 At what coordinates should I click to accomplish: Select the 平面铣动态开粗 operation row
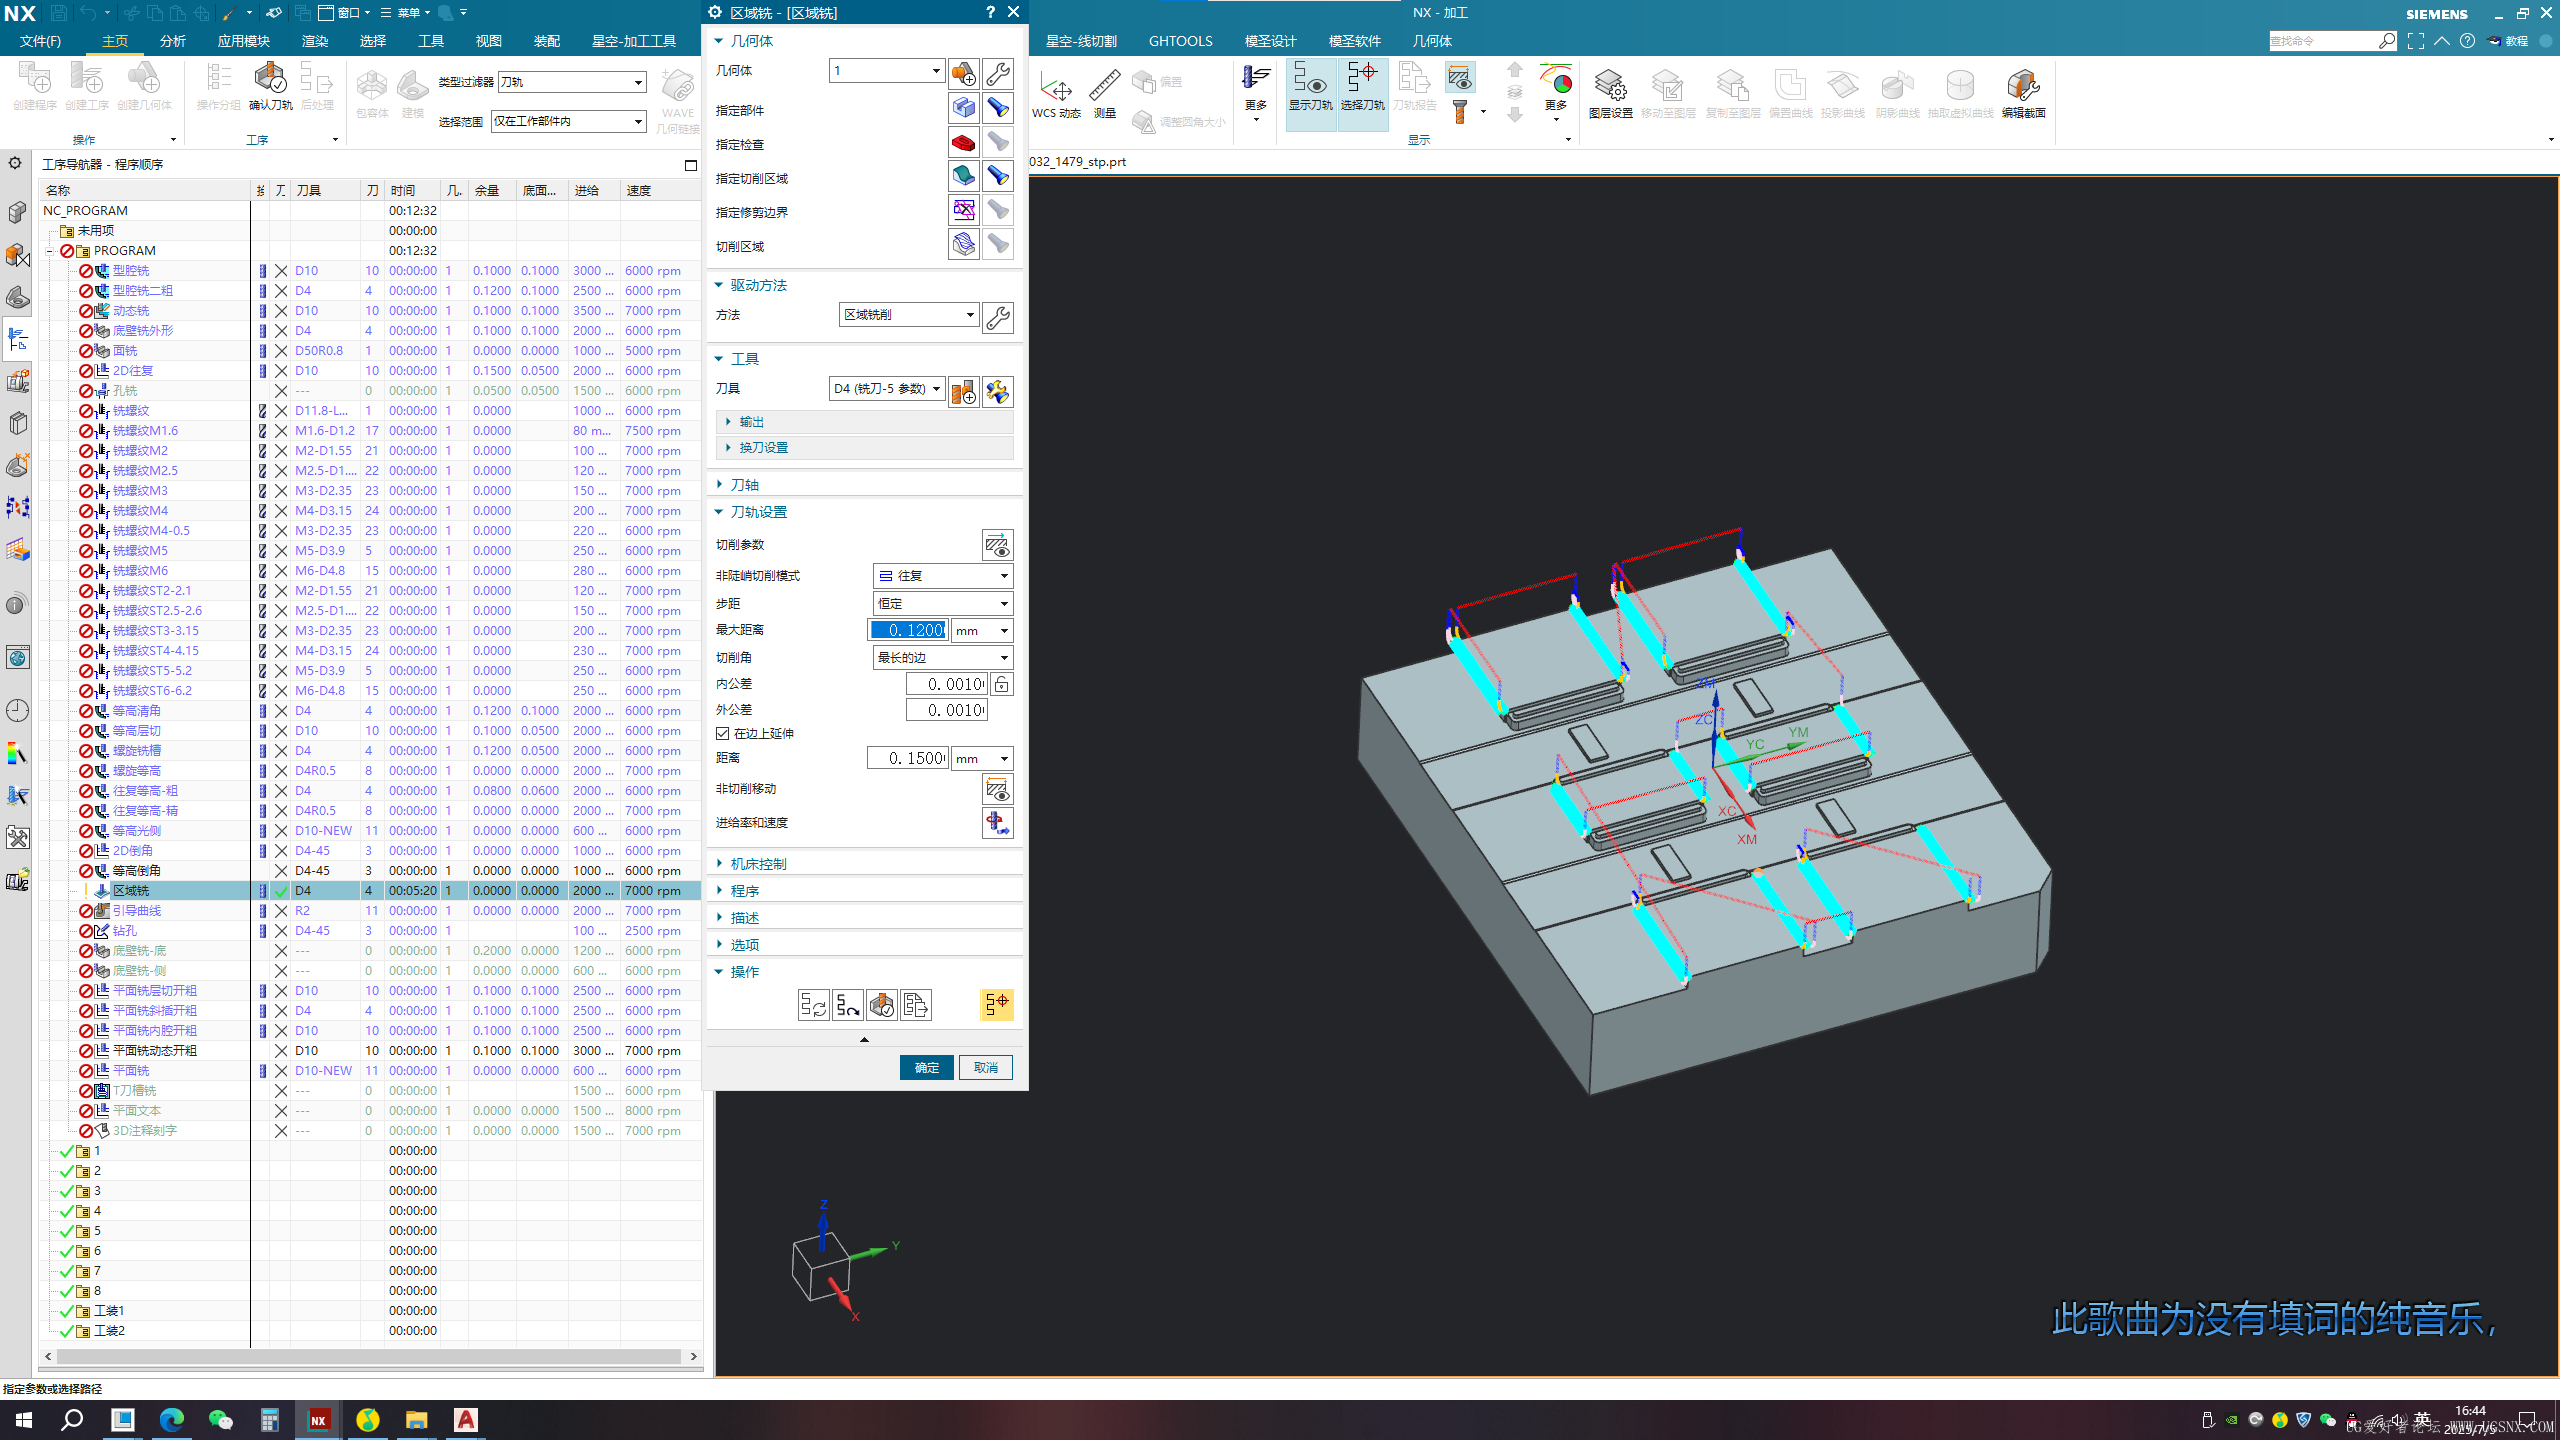pos(370,1051)
